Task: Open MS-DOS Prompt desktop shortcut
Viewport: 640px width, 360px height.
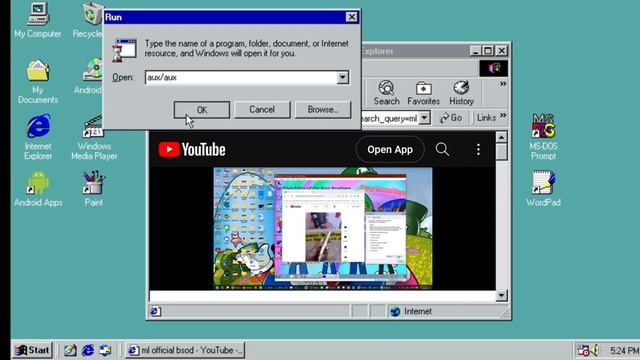Action: (x=543, y=137)
